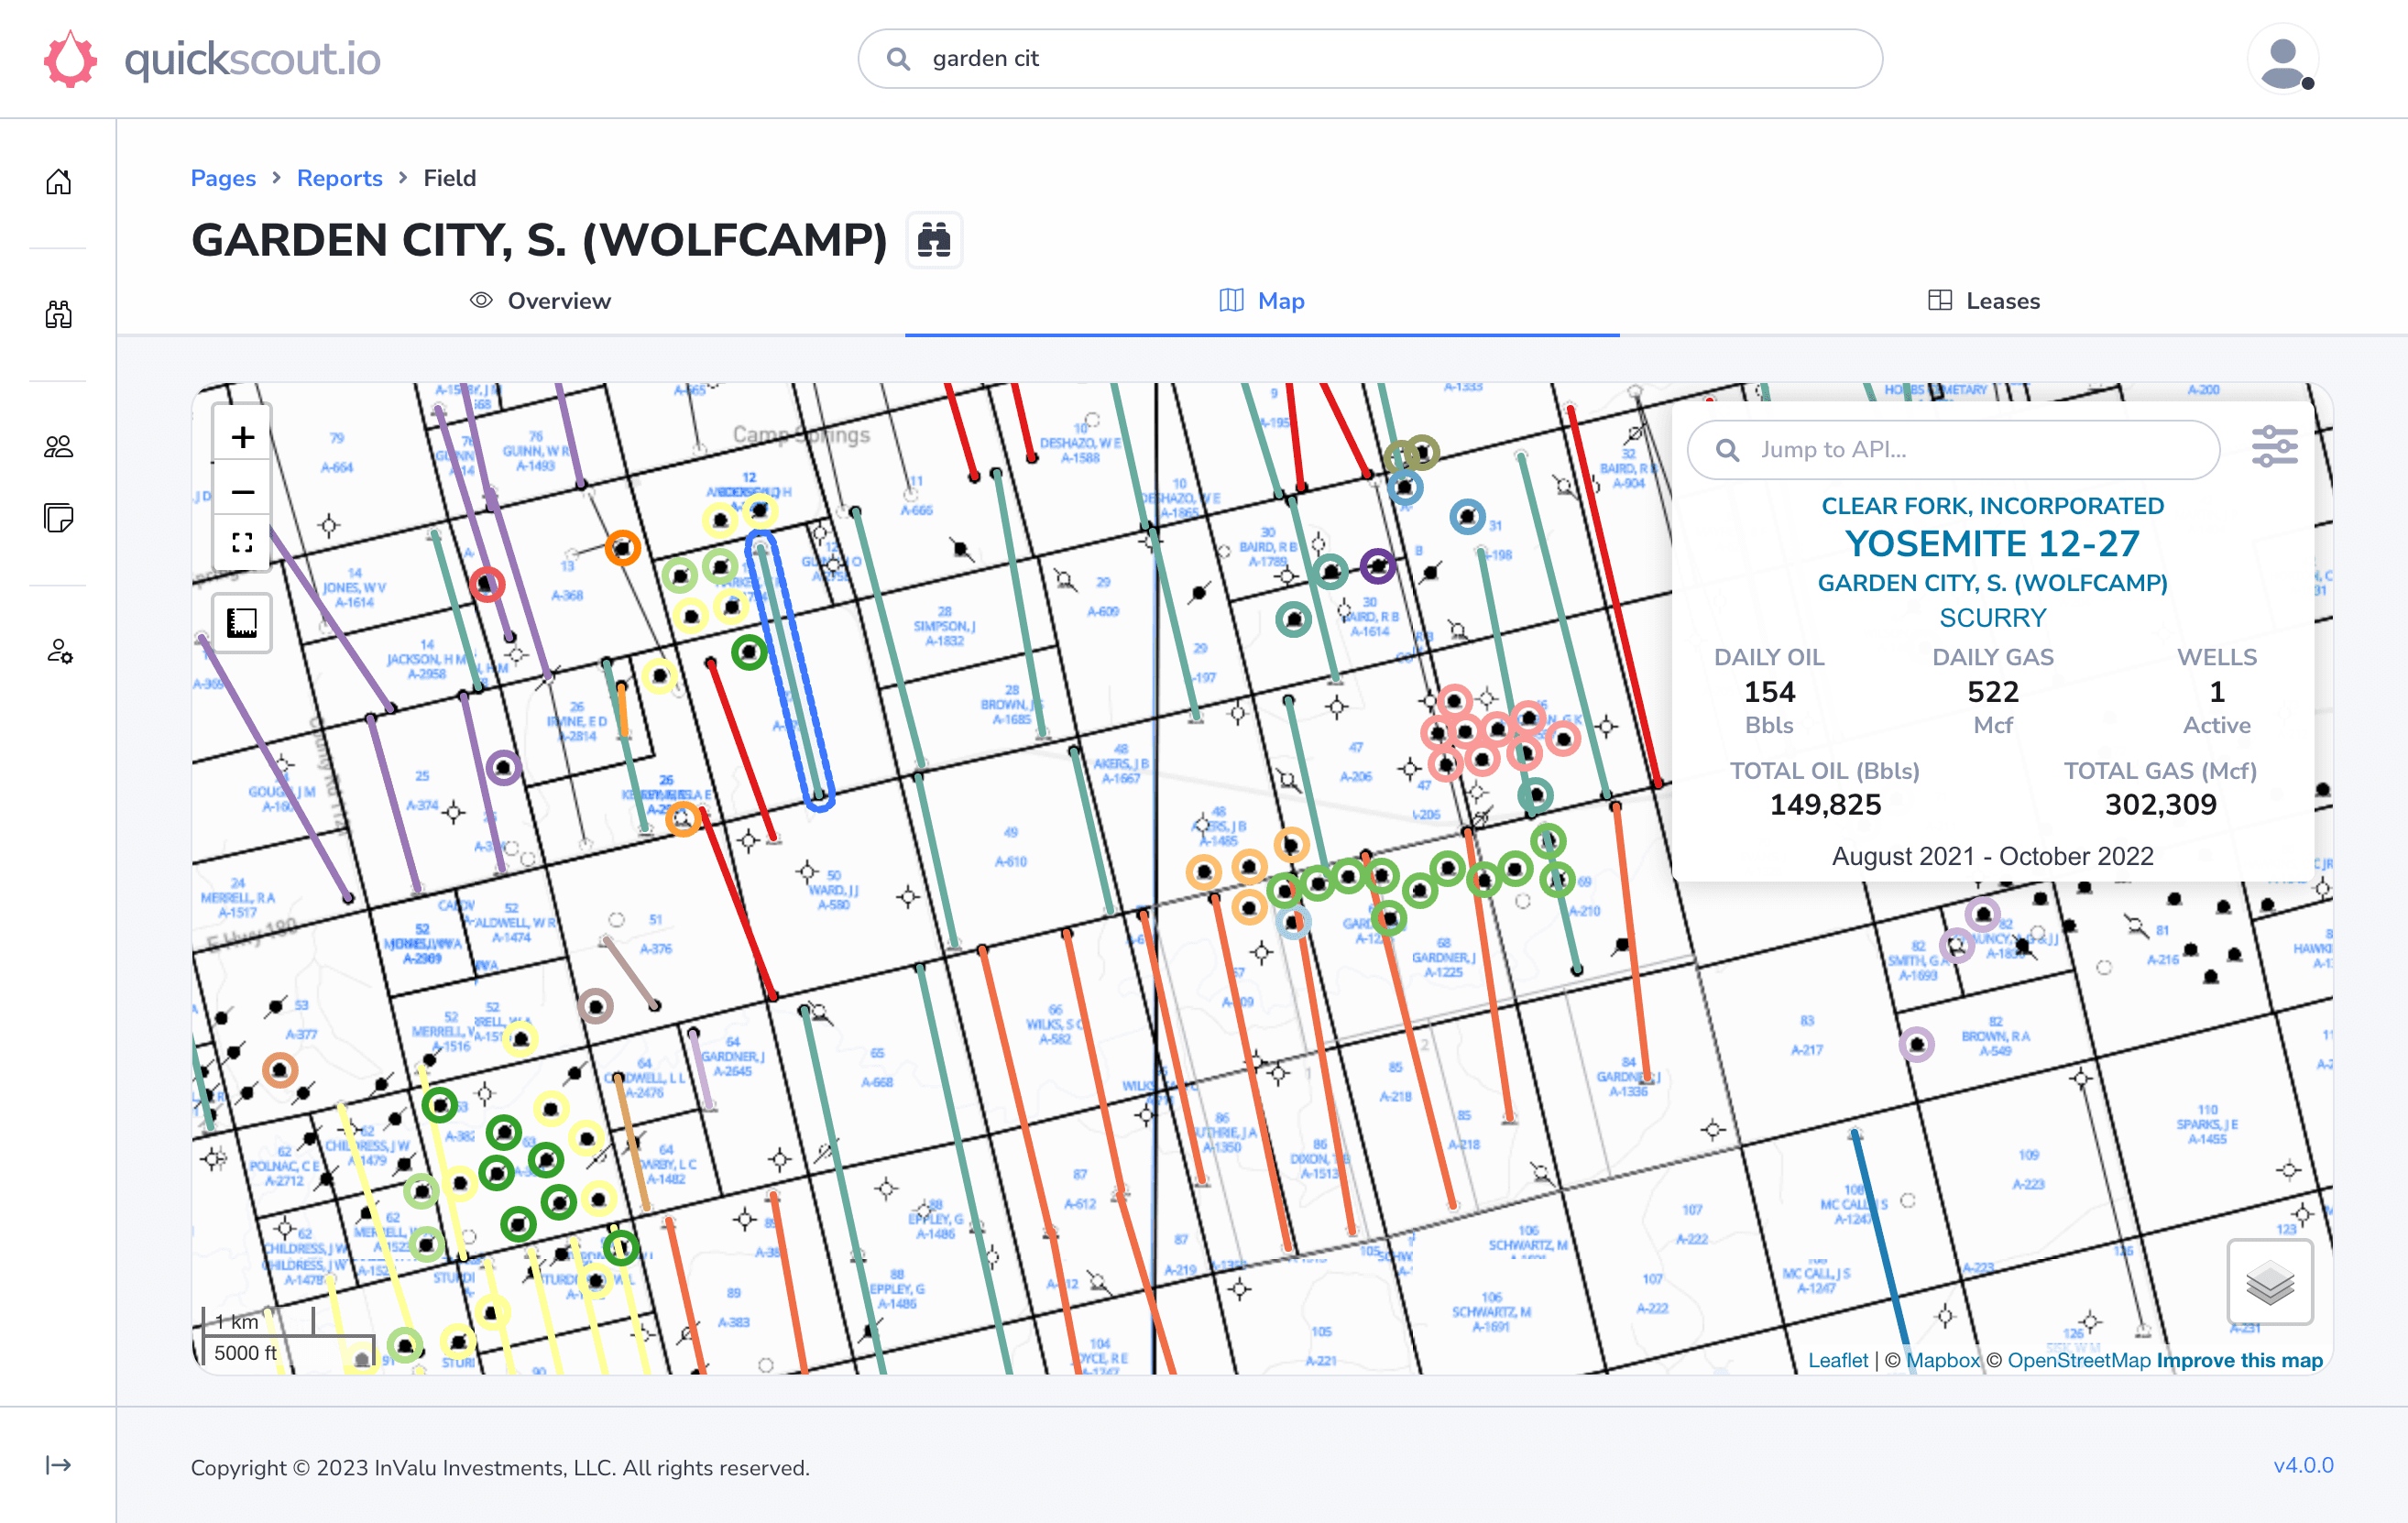Go to Reports breadcrumb
The height and width of the screenshot is (1523, 2408).
[339, 178]
